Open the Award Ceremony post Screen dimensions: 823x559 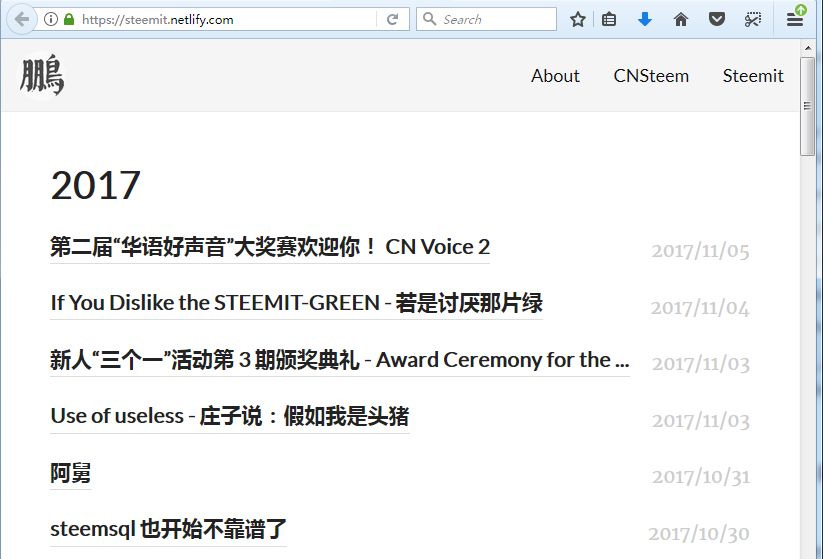340,360
